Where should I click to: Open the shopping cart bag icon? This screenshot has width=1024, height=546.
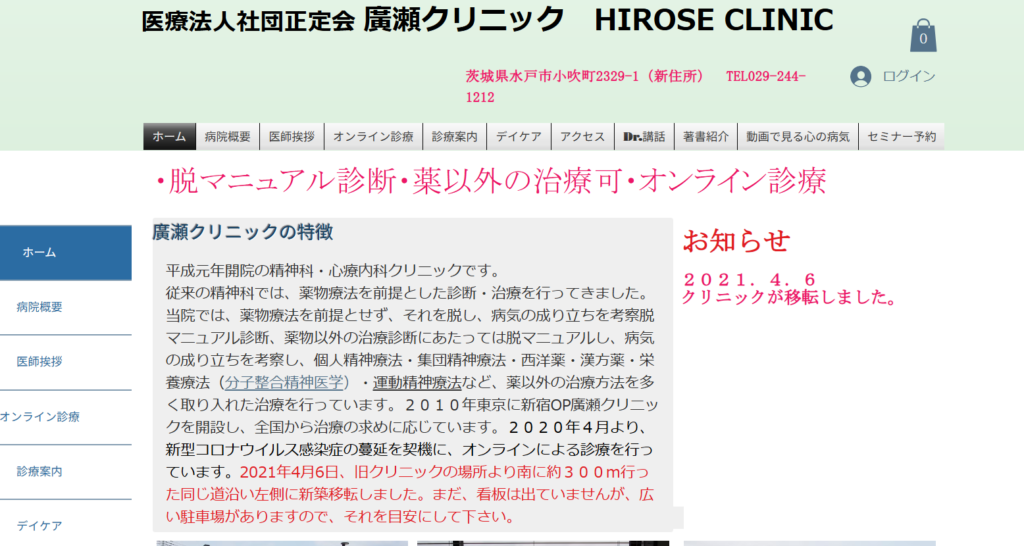pos(923,37)
